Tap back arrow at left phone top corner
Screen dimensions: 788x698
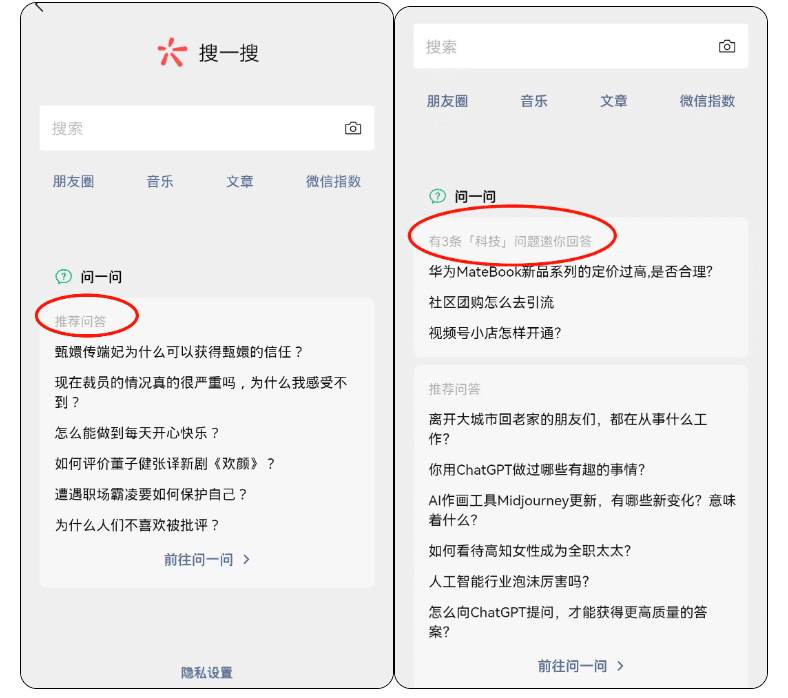40,7
